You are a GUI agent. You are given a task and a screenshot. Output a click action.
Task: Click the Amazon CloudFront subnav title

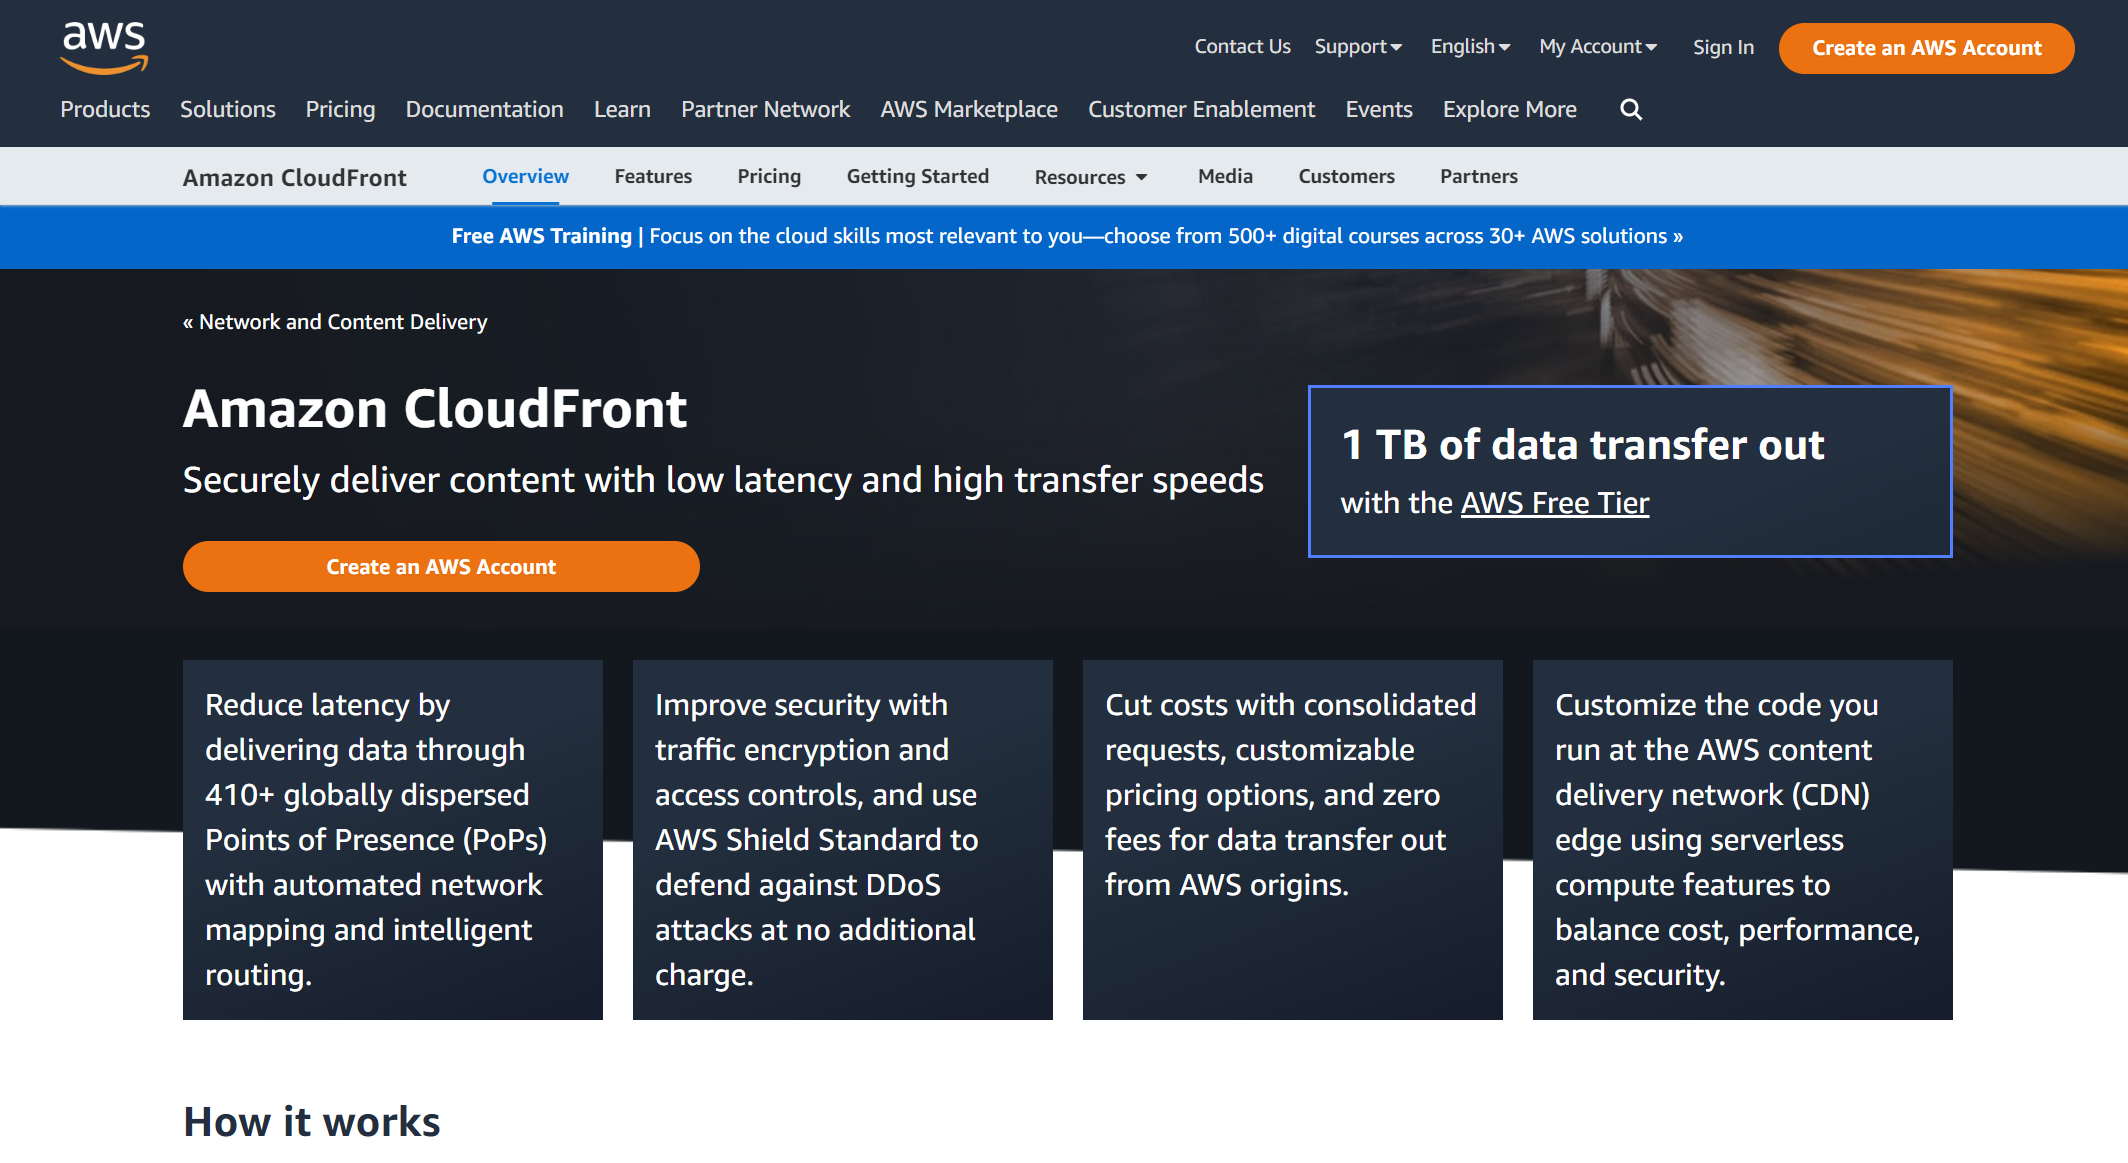point(294,178)
